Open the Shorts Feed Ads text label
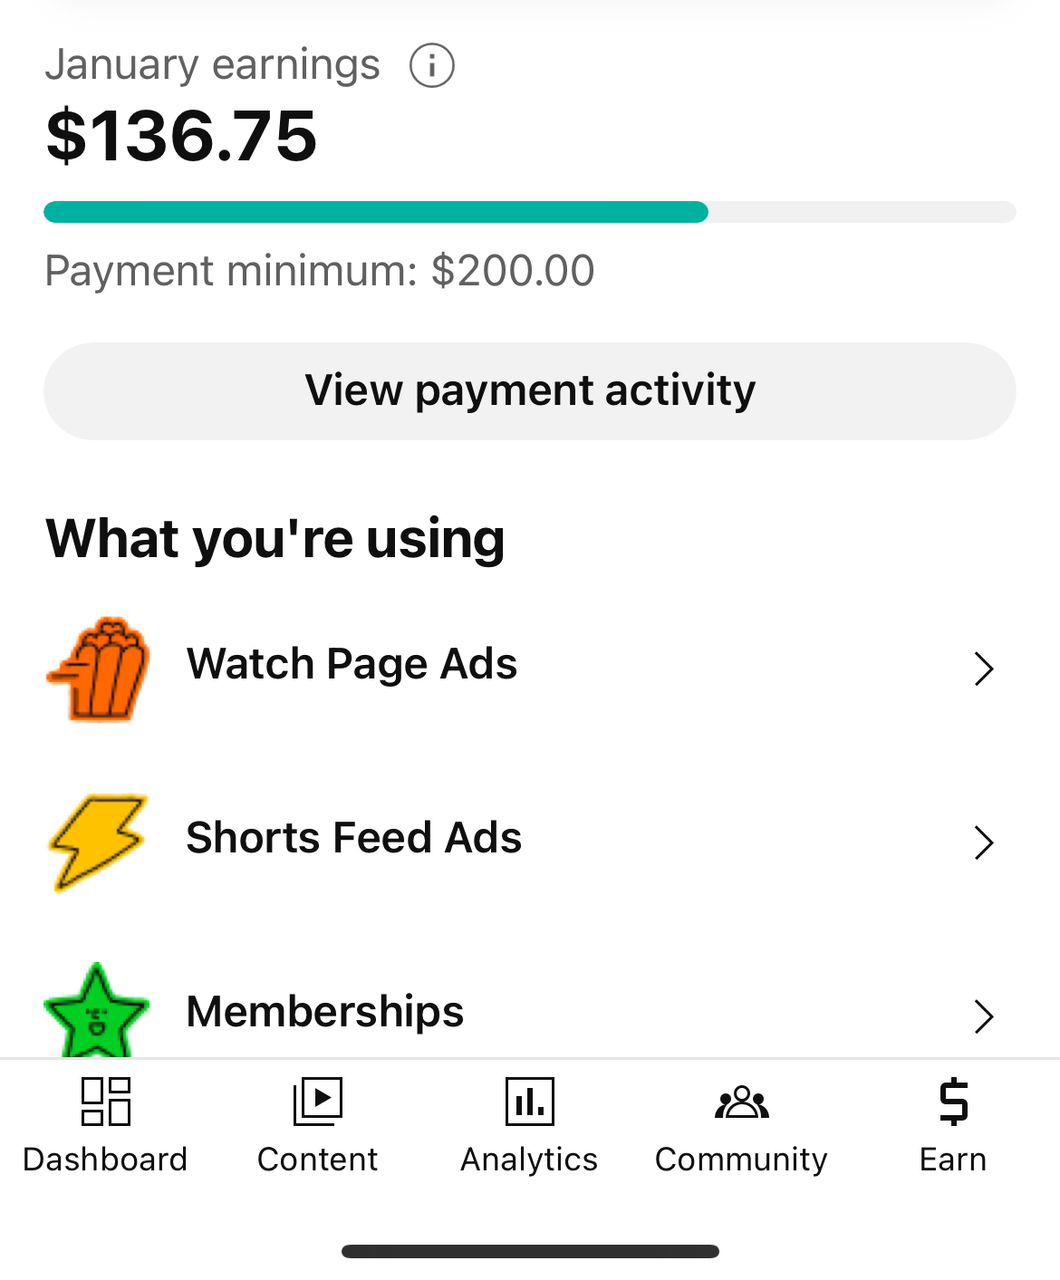The width and height of the screenshot is (1060, 1280). click(354, 838)
